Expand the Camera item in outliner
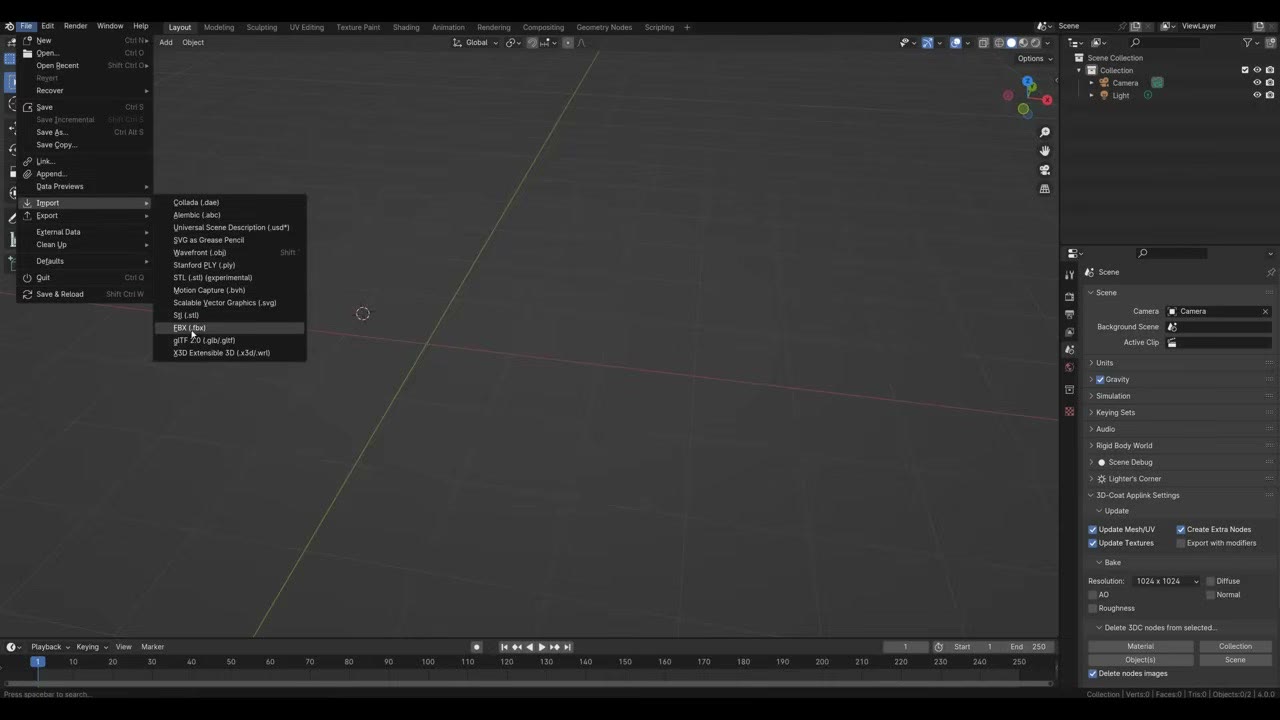 pyautogui.click(x=1092, y=83)
